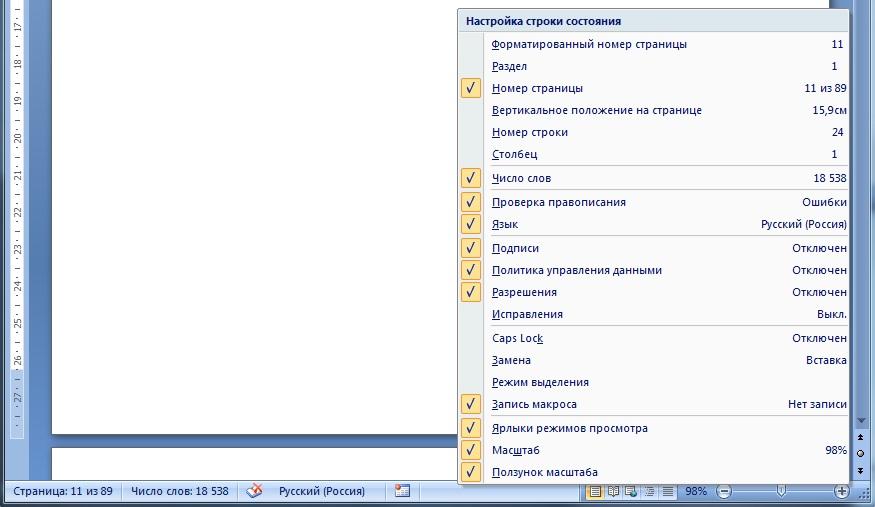Click the macro recording icon in status bar
The height and width of the screenshot is (507, 875).
click(402, 491)
